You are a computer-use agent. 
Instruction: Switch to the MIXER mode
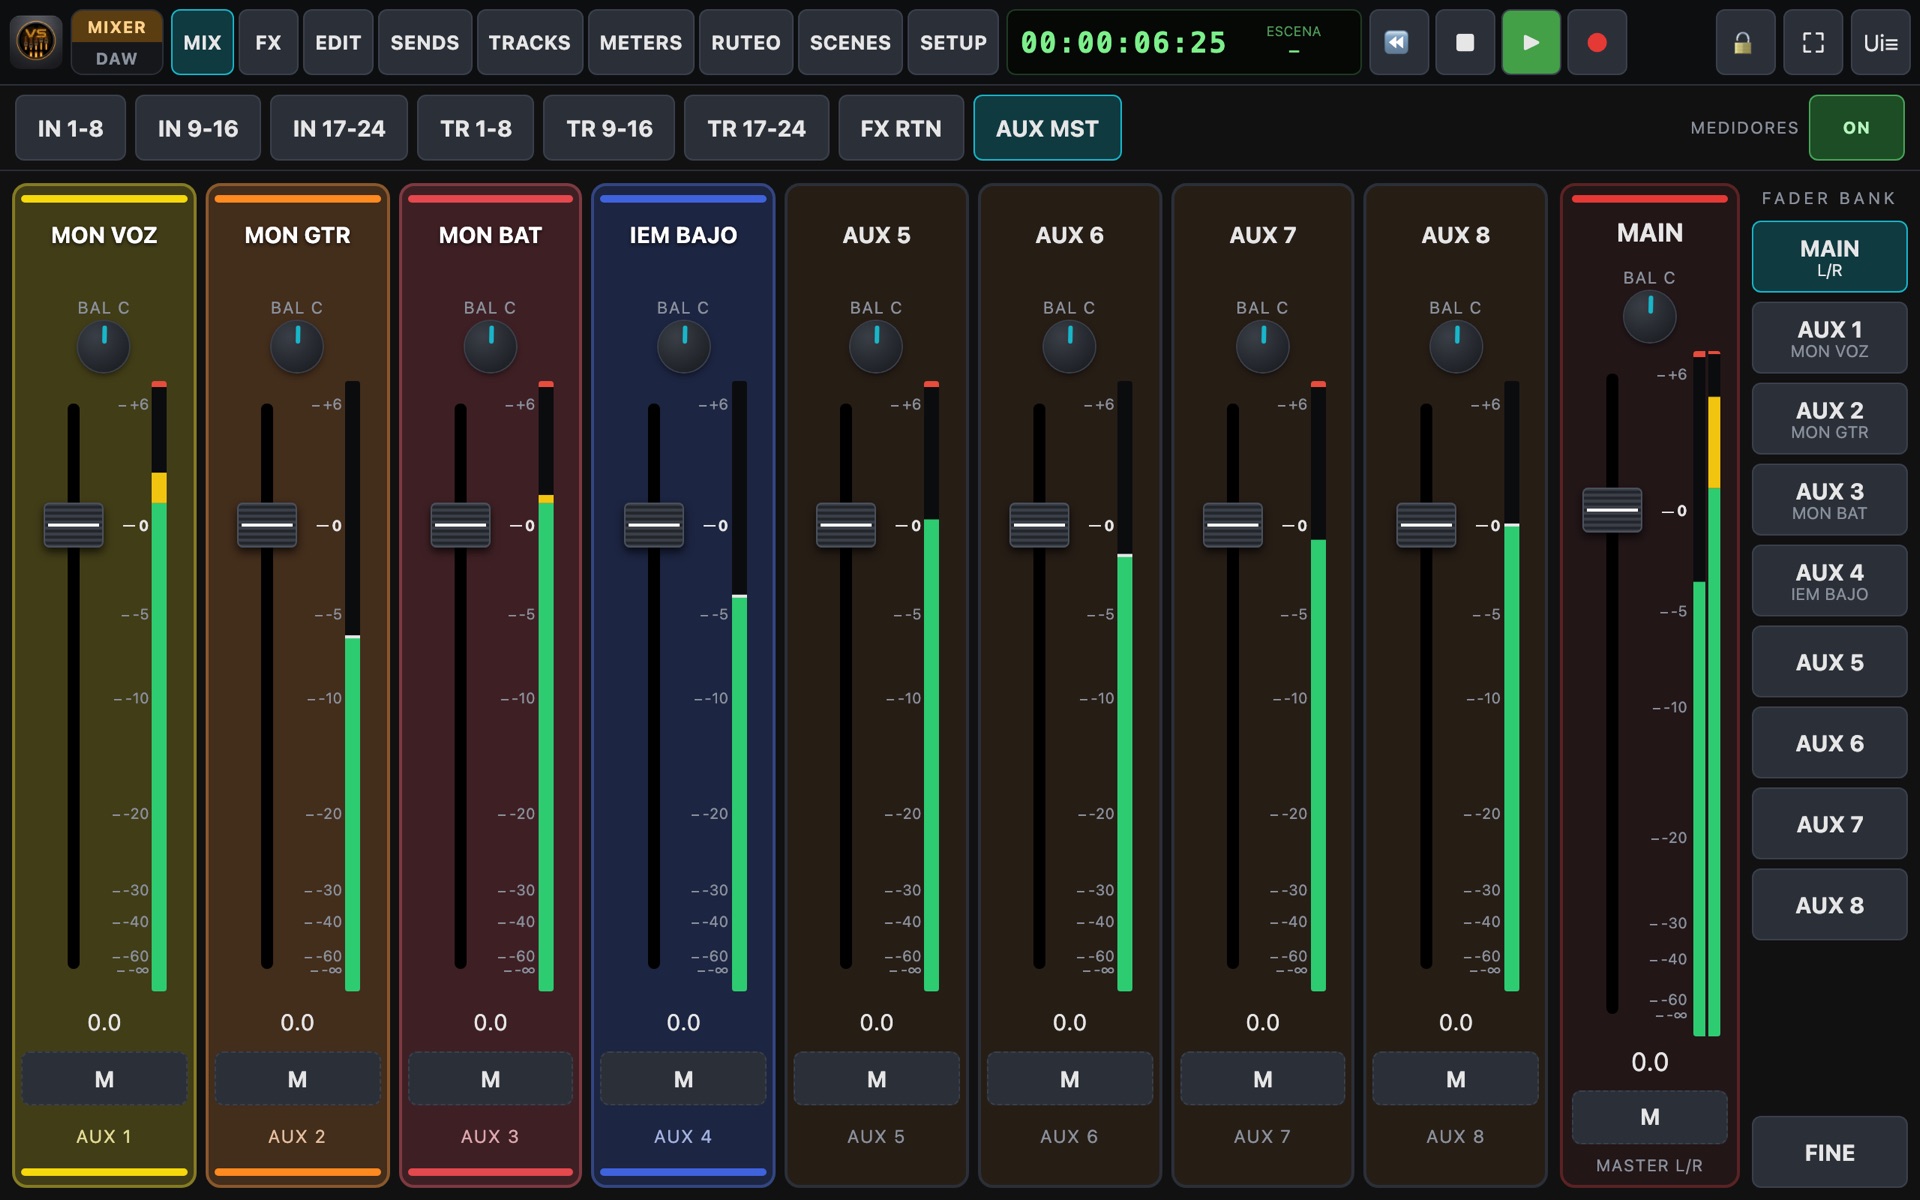[x=117, y=27]
